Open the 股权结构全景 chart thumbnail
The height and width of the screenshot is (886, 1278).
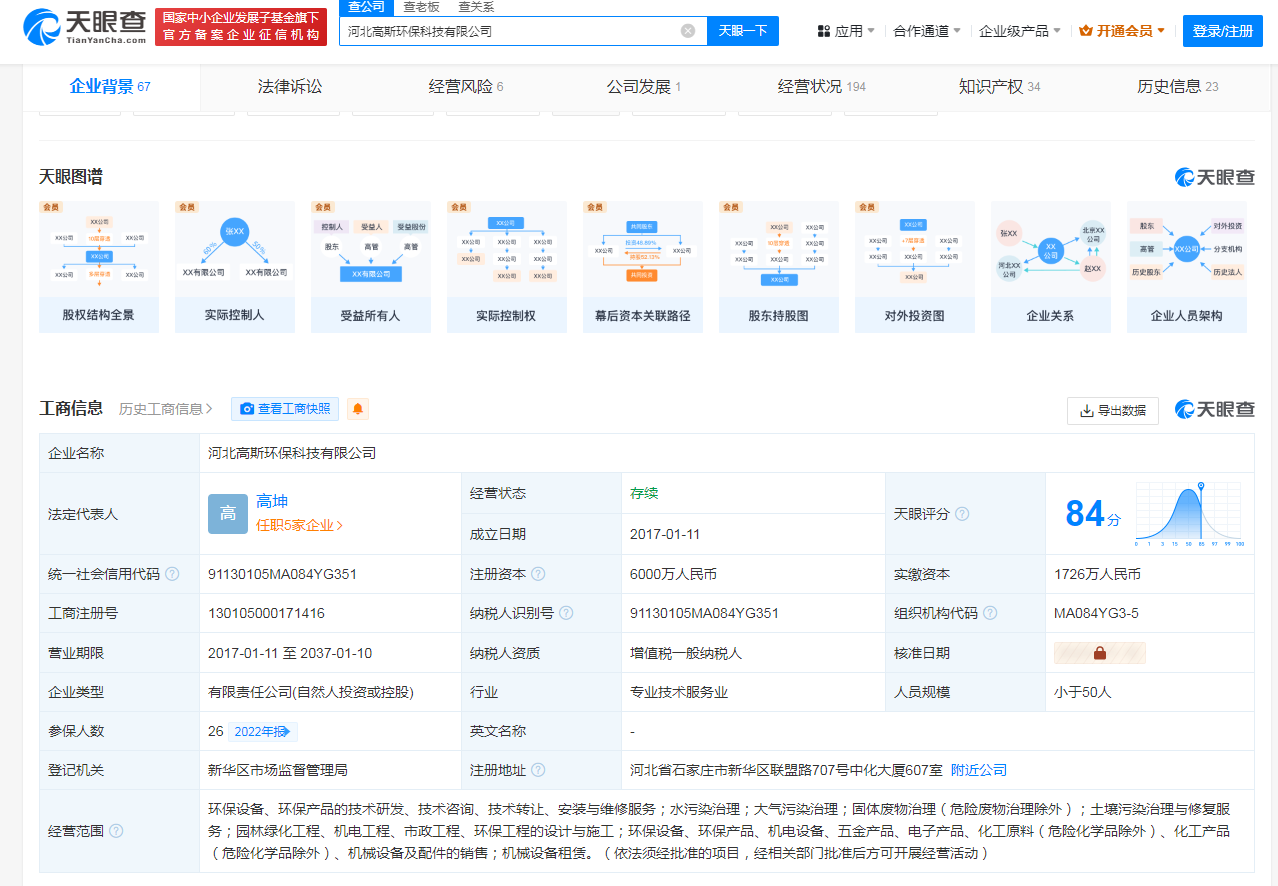pyautogui.click(x=98, y=267)
